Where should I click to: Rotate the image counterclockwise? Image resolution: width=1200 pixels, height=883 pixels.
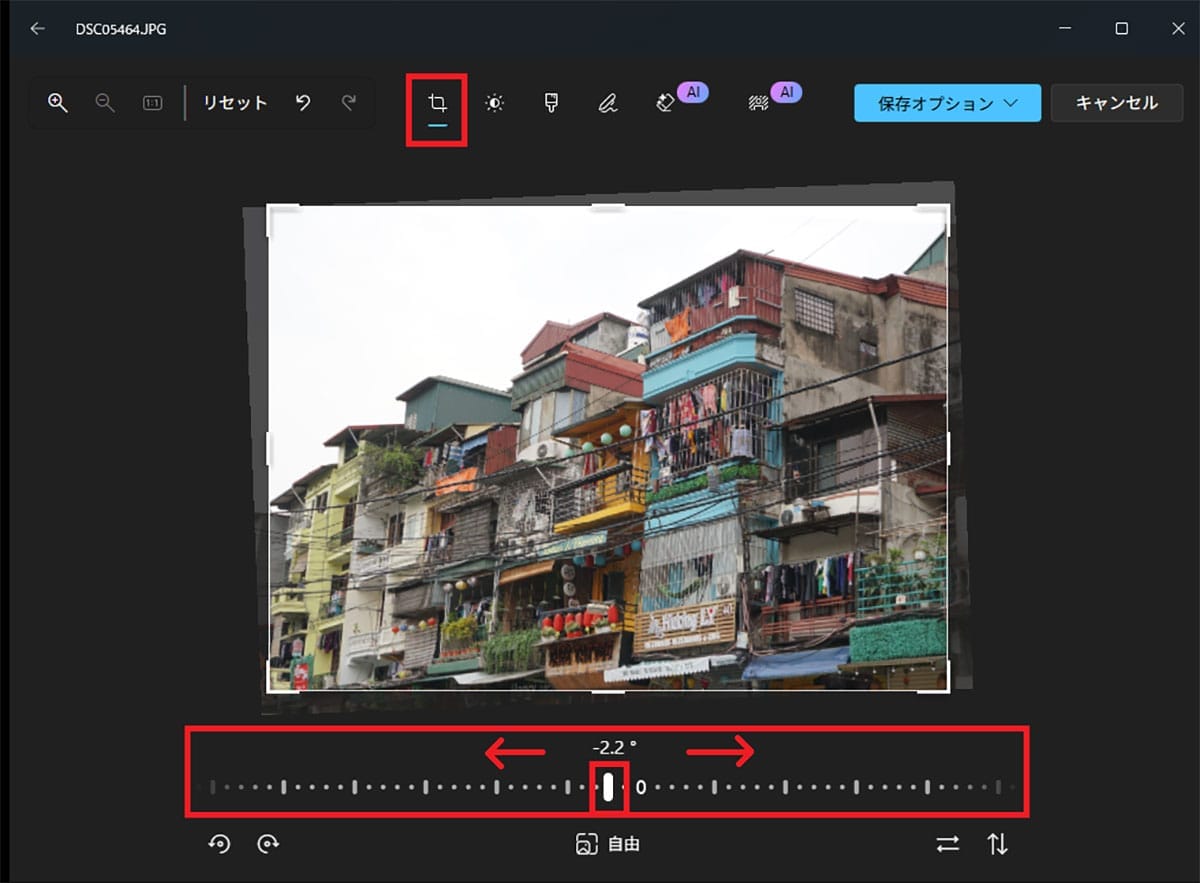coord(220,844)
